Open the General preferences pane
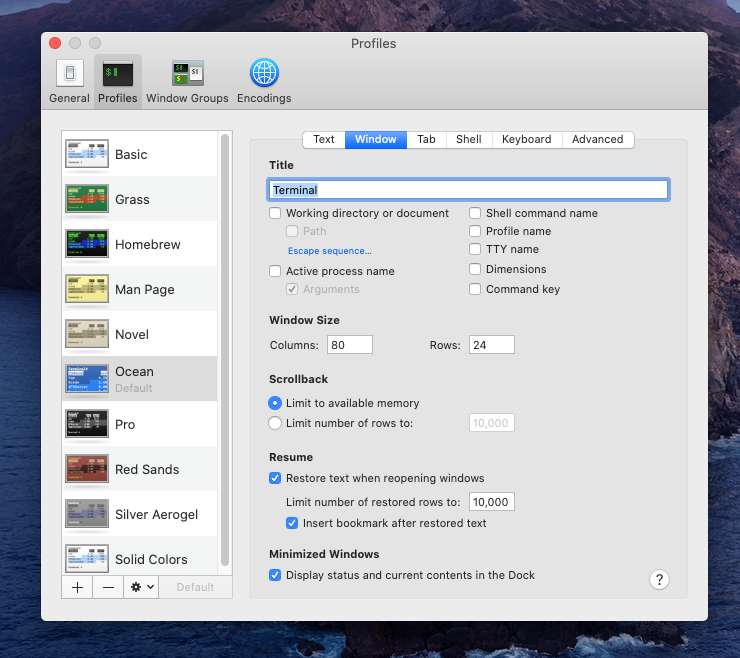 pos(69,81)
